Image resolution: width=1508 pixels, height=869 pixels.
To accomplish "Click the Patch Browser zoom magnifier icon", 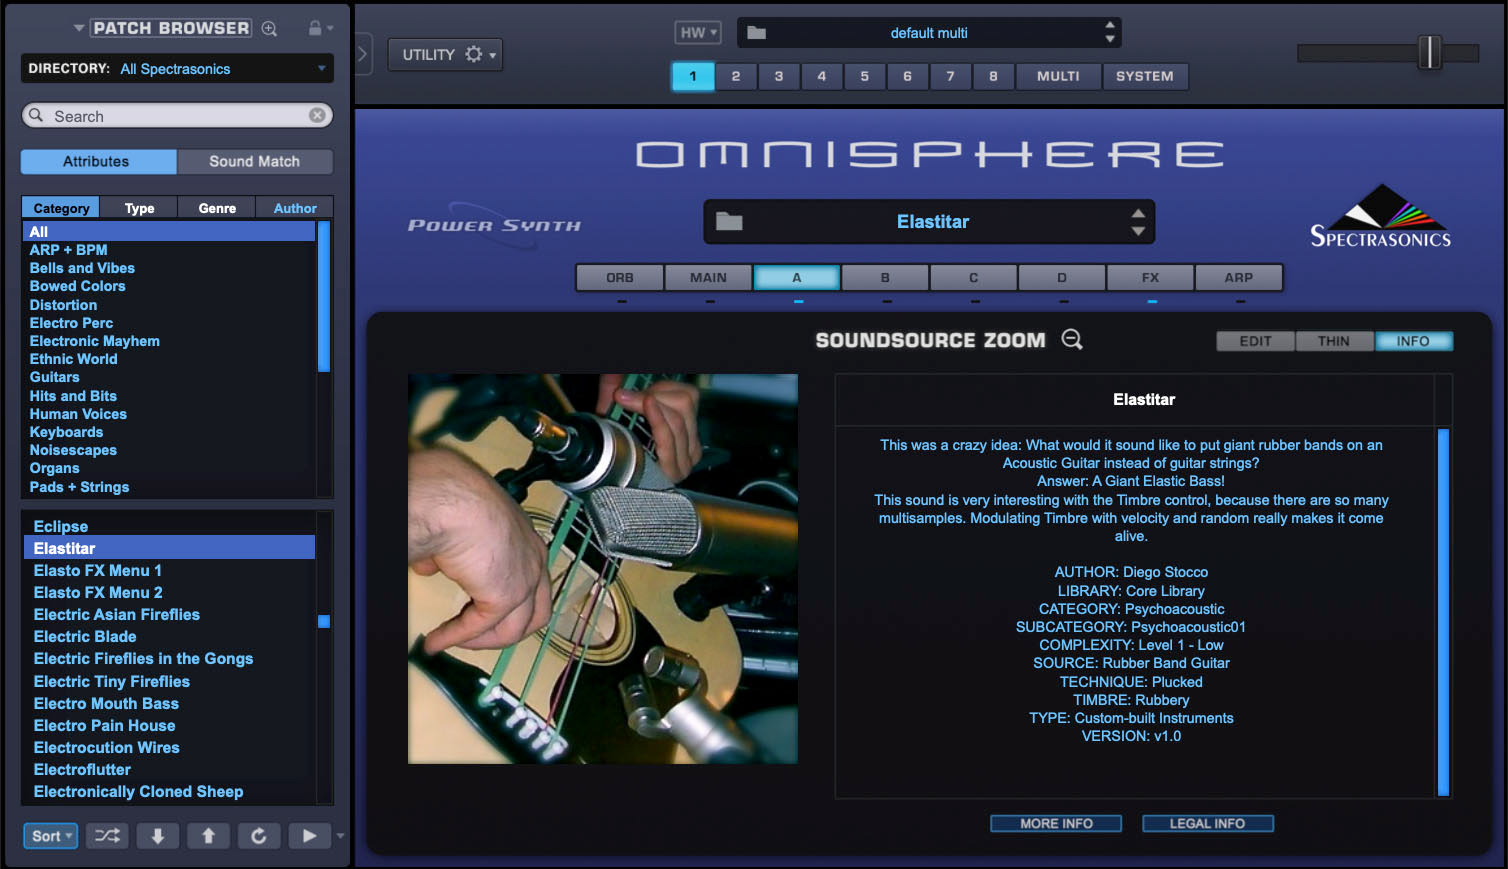I will point(269,28).
